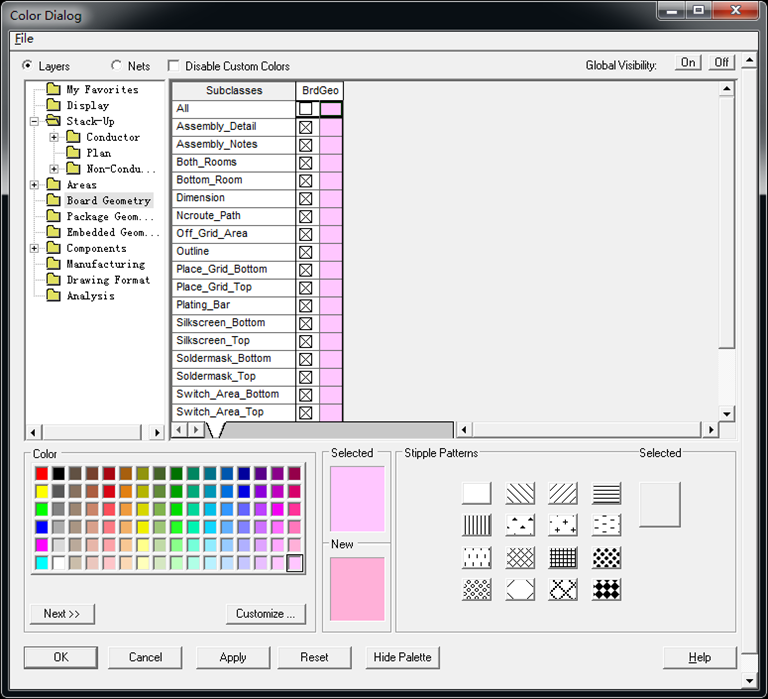Choose the octagon outline stipple pattern
Image resolution: width=768 pixels, height=699 pixels.
(520, 589)
